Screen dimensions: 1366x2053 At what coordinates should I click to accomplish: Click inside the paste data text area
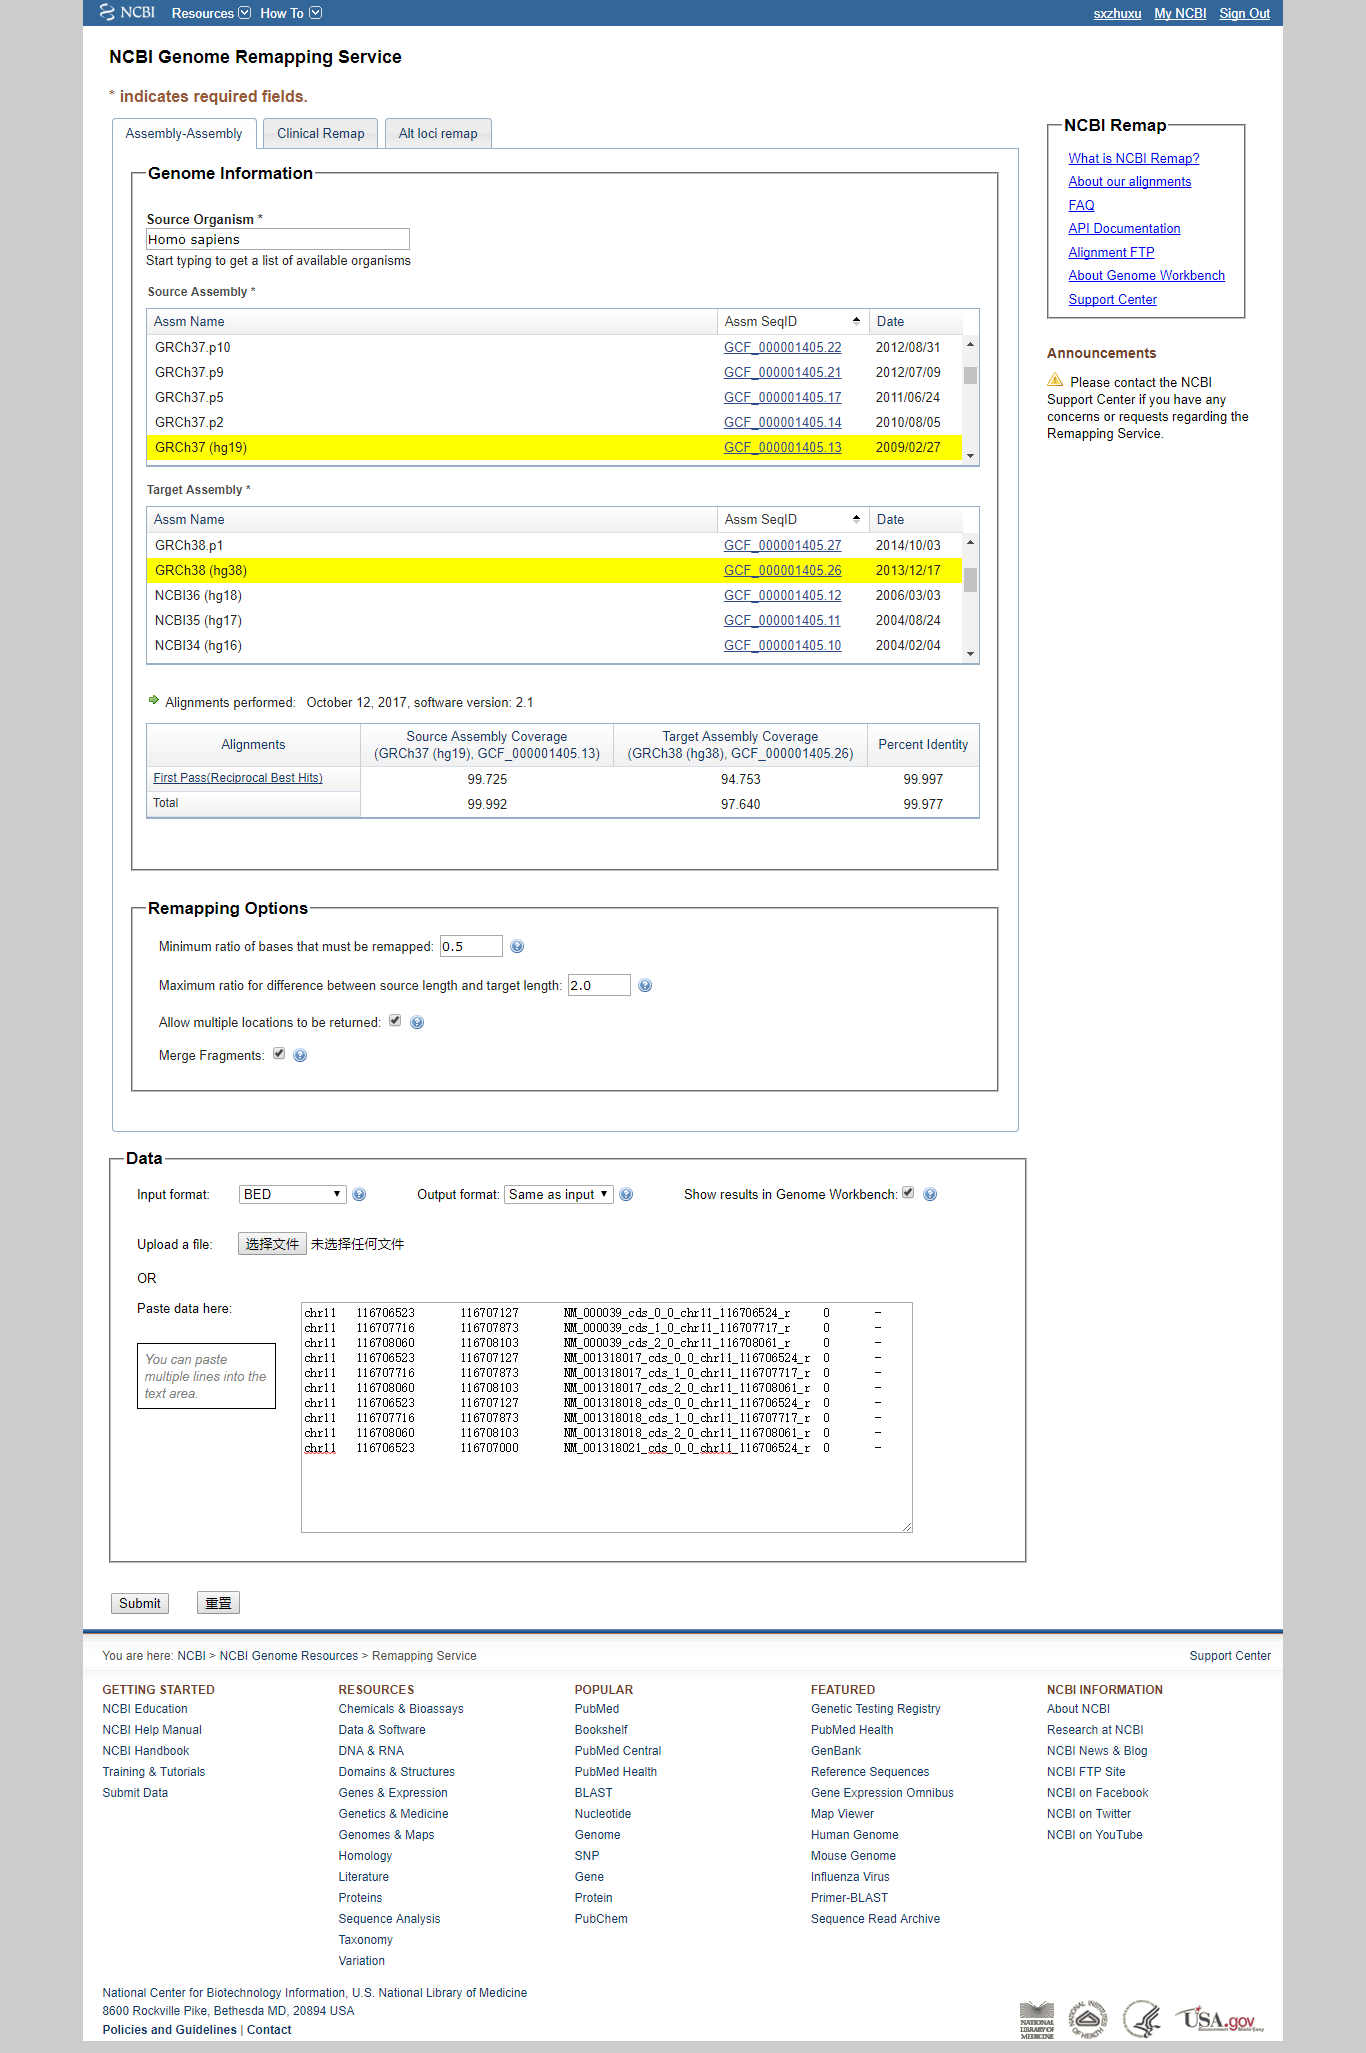pyautogui.click(x=606, y=1417)
